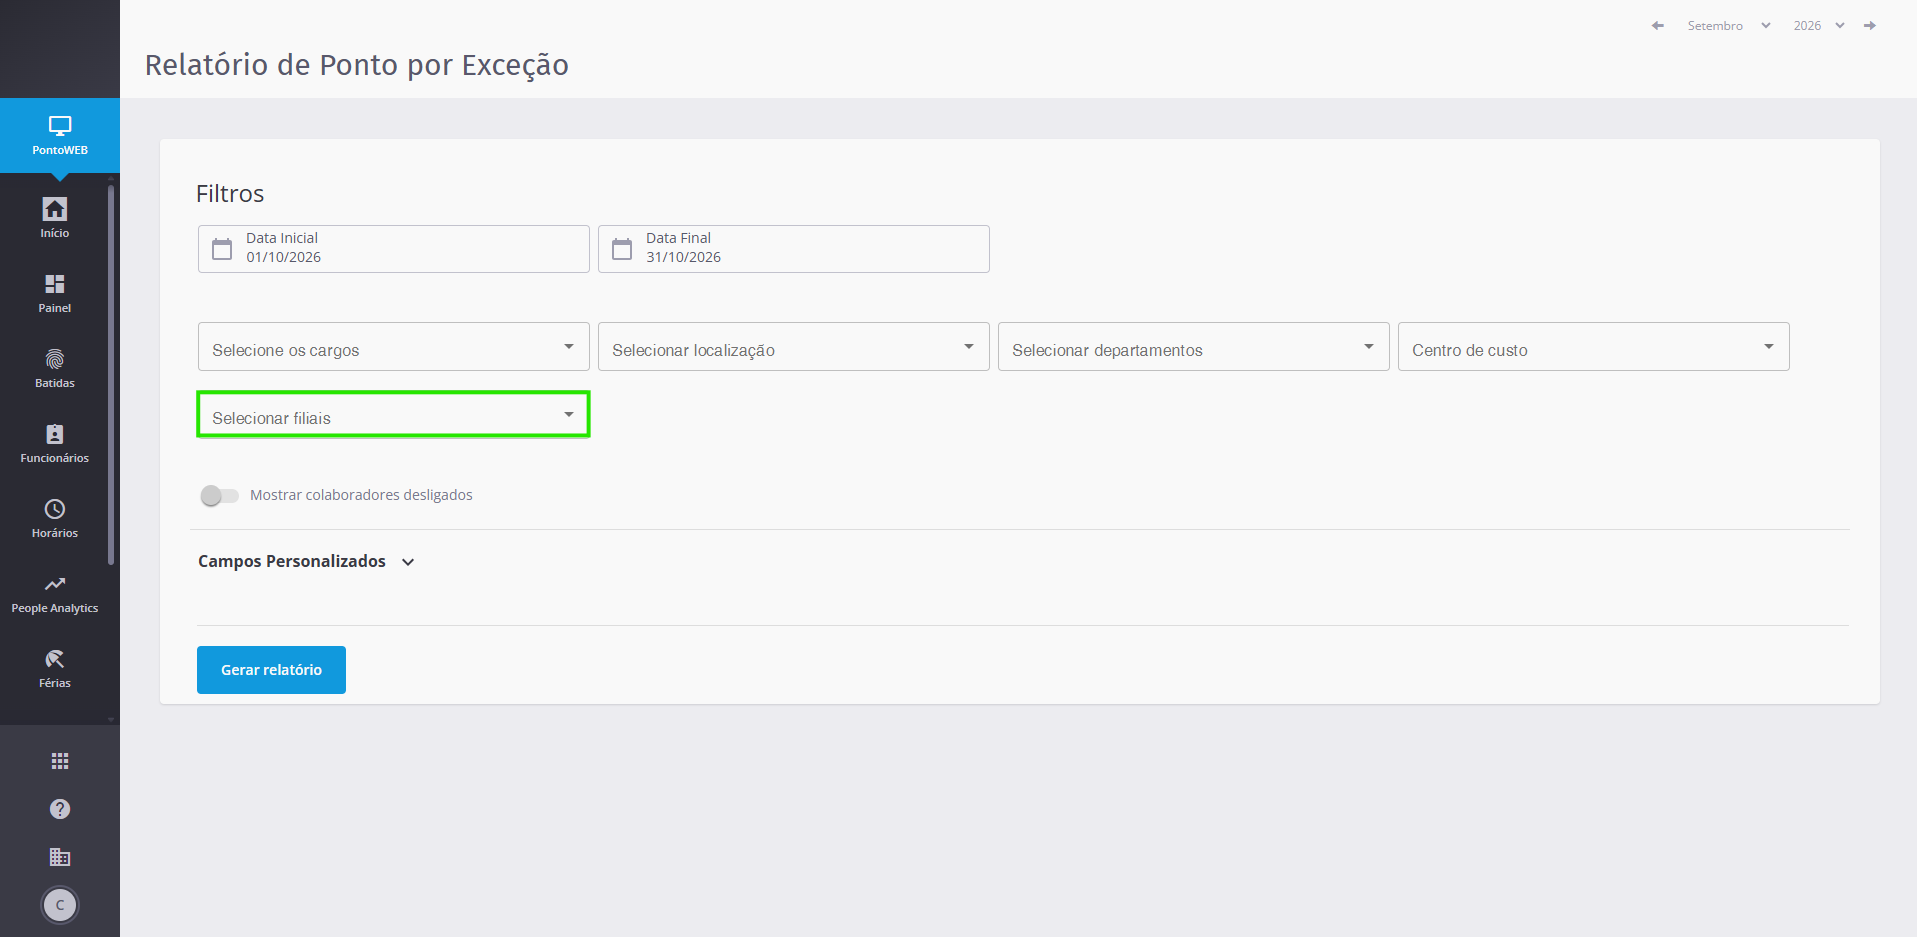Select the PontoWEB module tab
Viewport: 1917px width, 937px height.
[x=60, y=136]
